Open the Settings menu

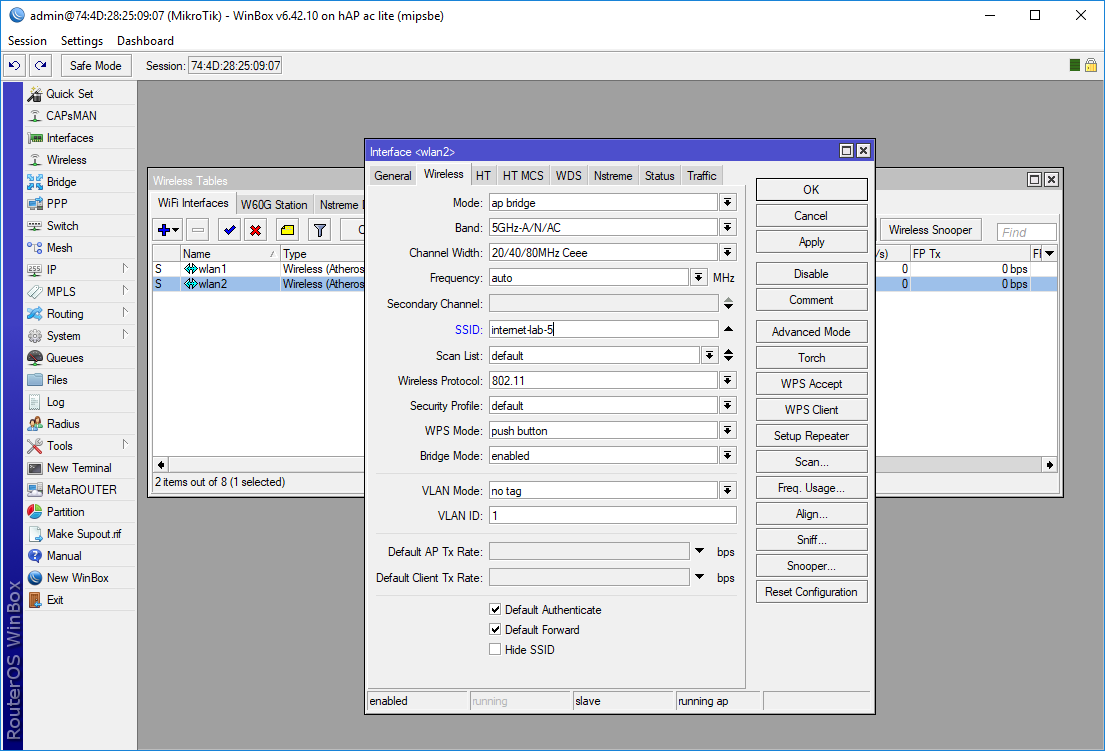82,41
